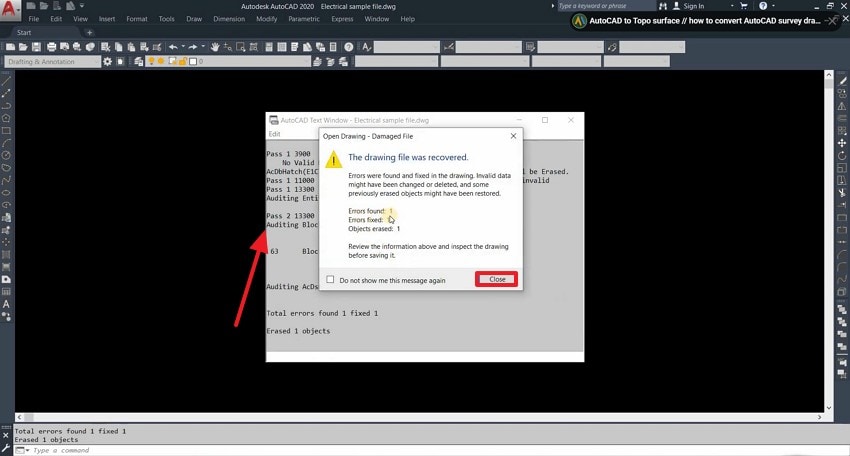Click the Undo arrow icon
Image resolution: width=850 pixels, height=456 pixels.
(x=173, y=47)
